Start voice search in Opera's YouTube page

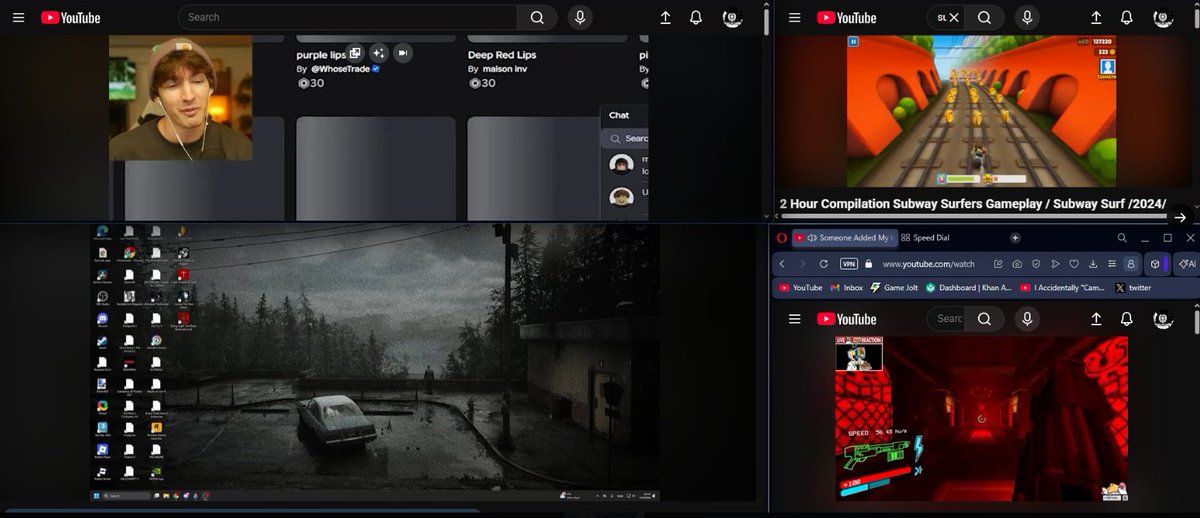pyautogui.click(x=1026, y=319)
